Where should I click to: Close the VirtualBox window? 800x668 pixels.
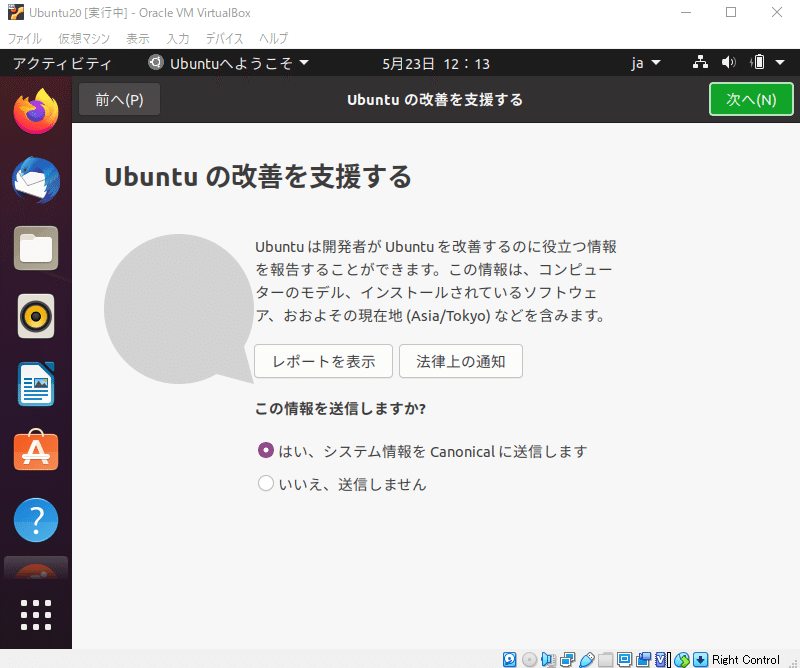coord(777,12)
